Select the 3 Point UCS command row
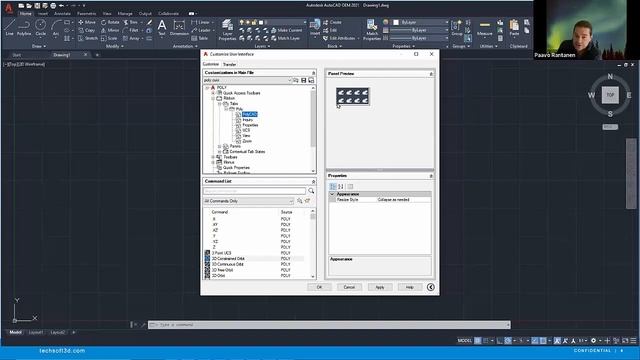 (x=254, y=253)
